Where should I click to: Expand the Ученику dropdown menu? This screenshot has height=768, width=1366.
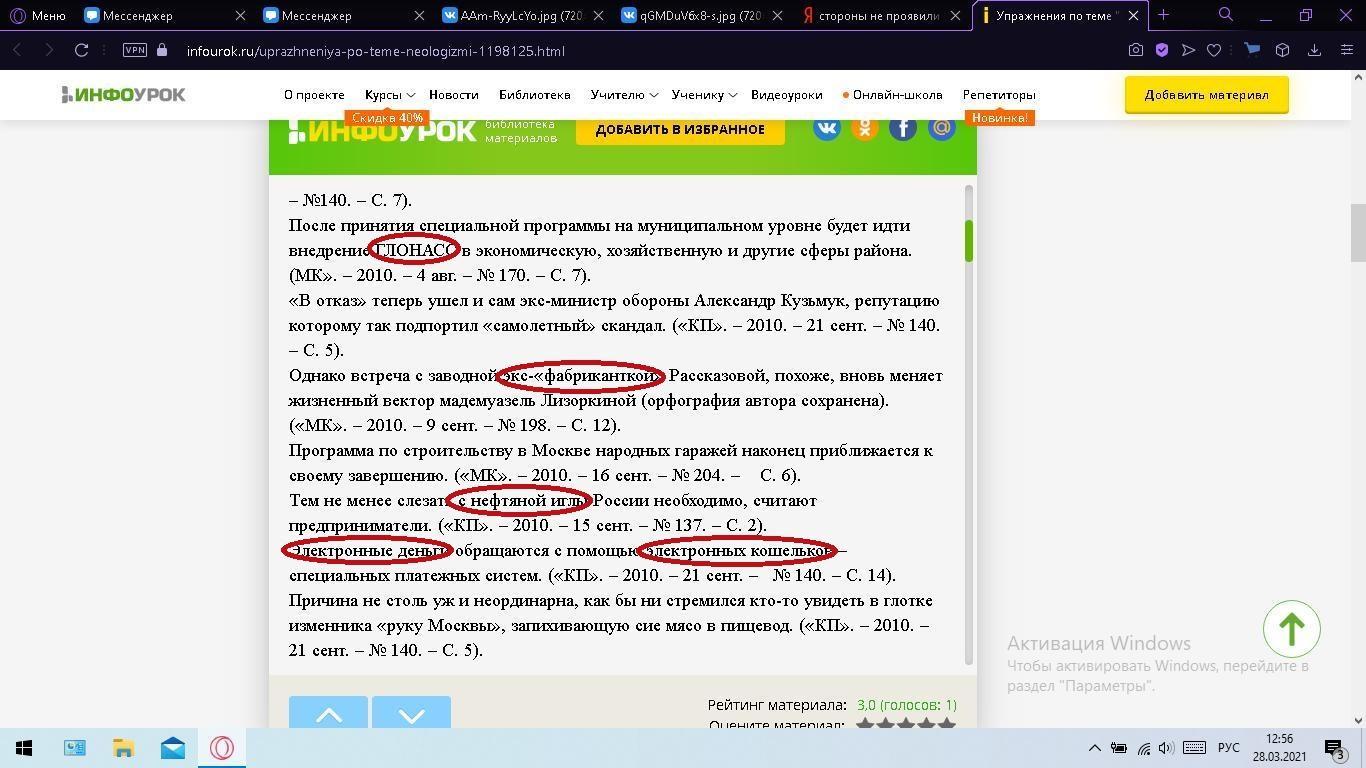coord(703,94)
